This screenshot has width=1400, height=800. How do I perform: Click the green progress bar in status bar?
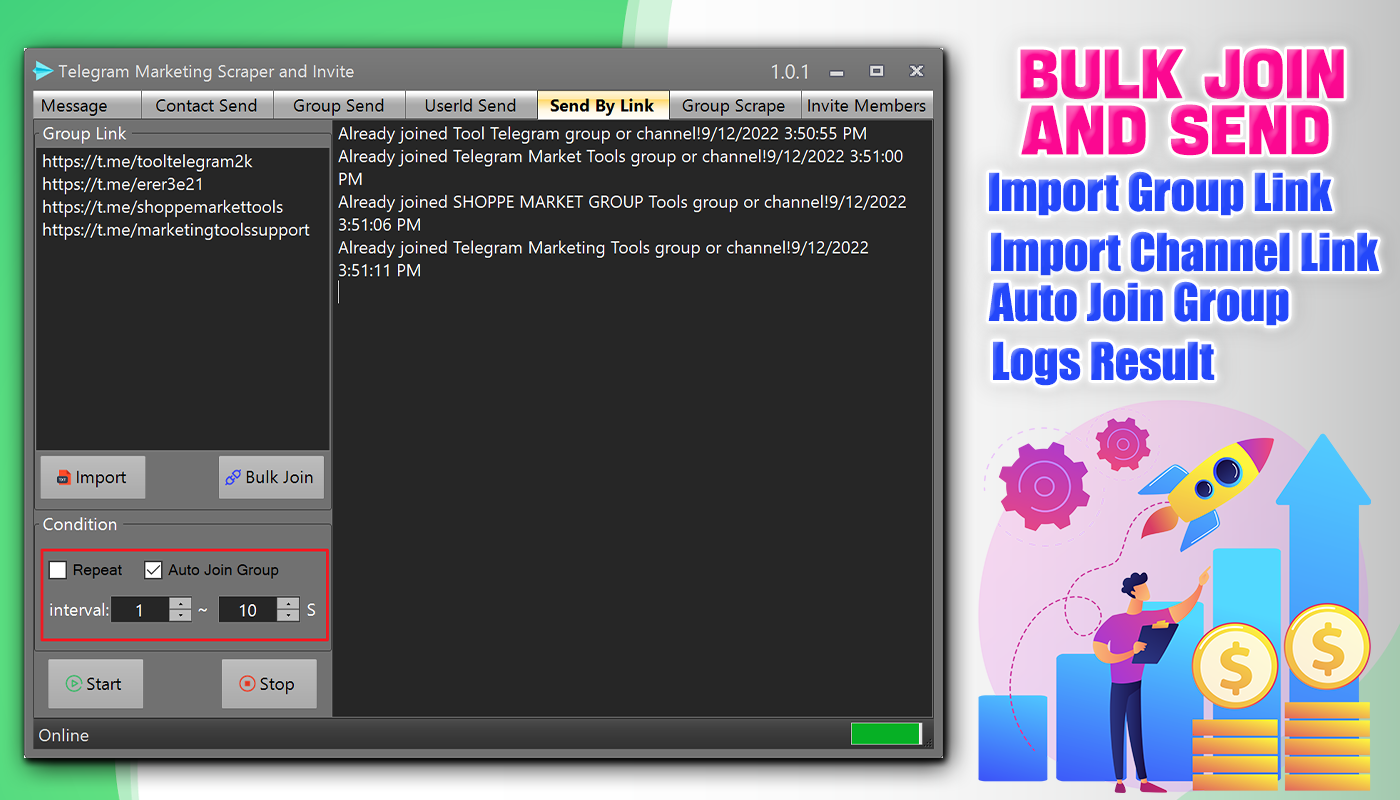[885, 734]
